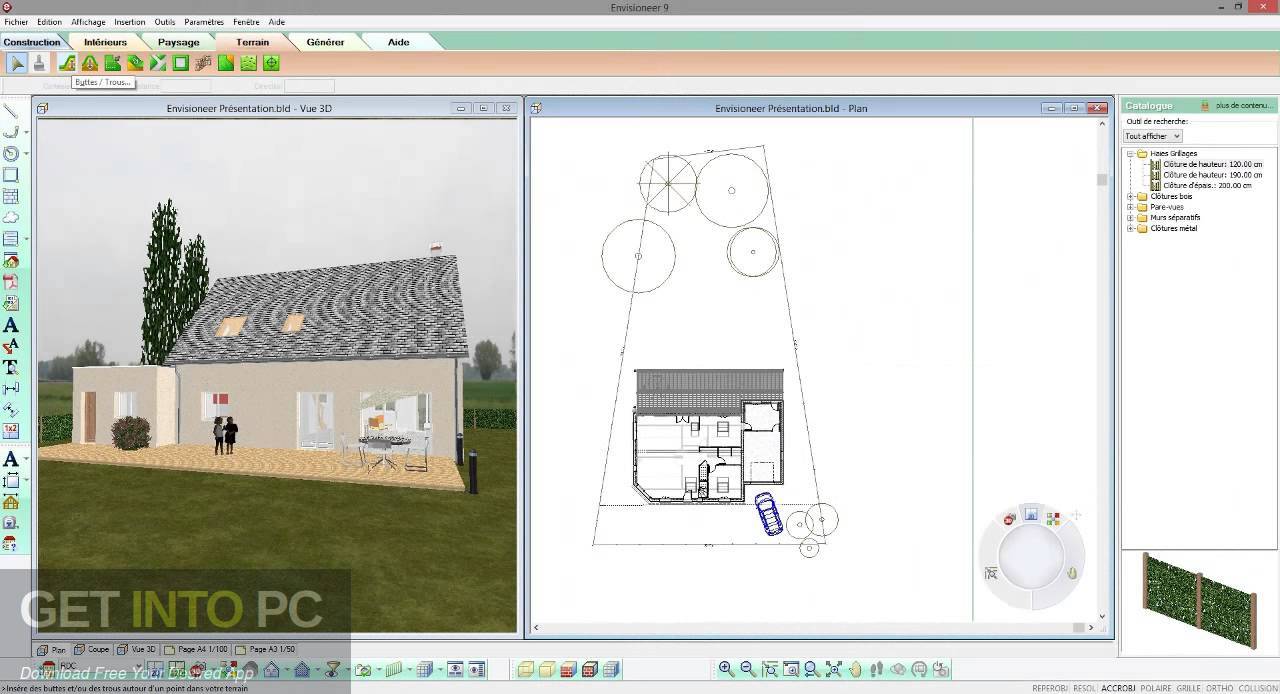Click the yellow wireframe box display icon
Image resolution: width=1280 pixels, height=694 pixels.
click(x=525, y=669)
